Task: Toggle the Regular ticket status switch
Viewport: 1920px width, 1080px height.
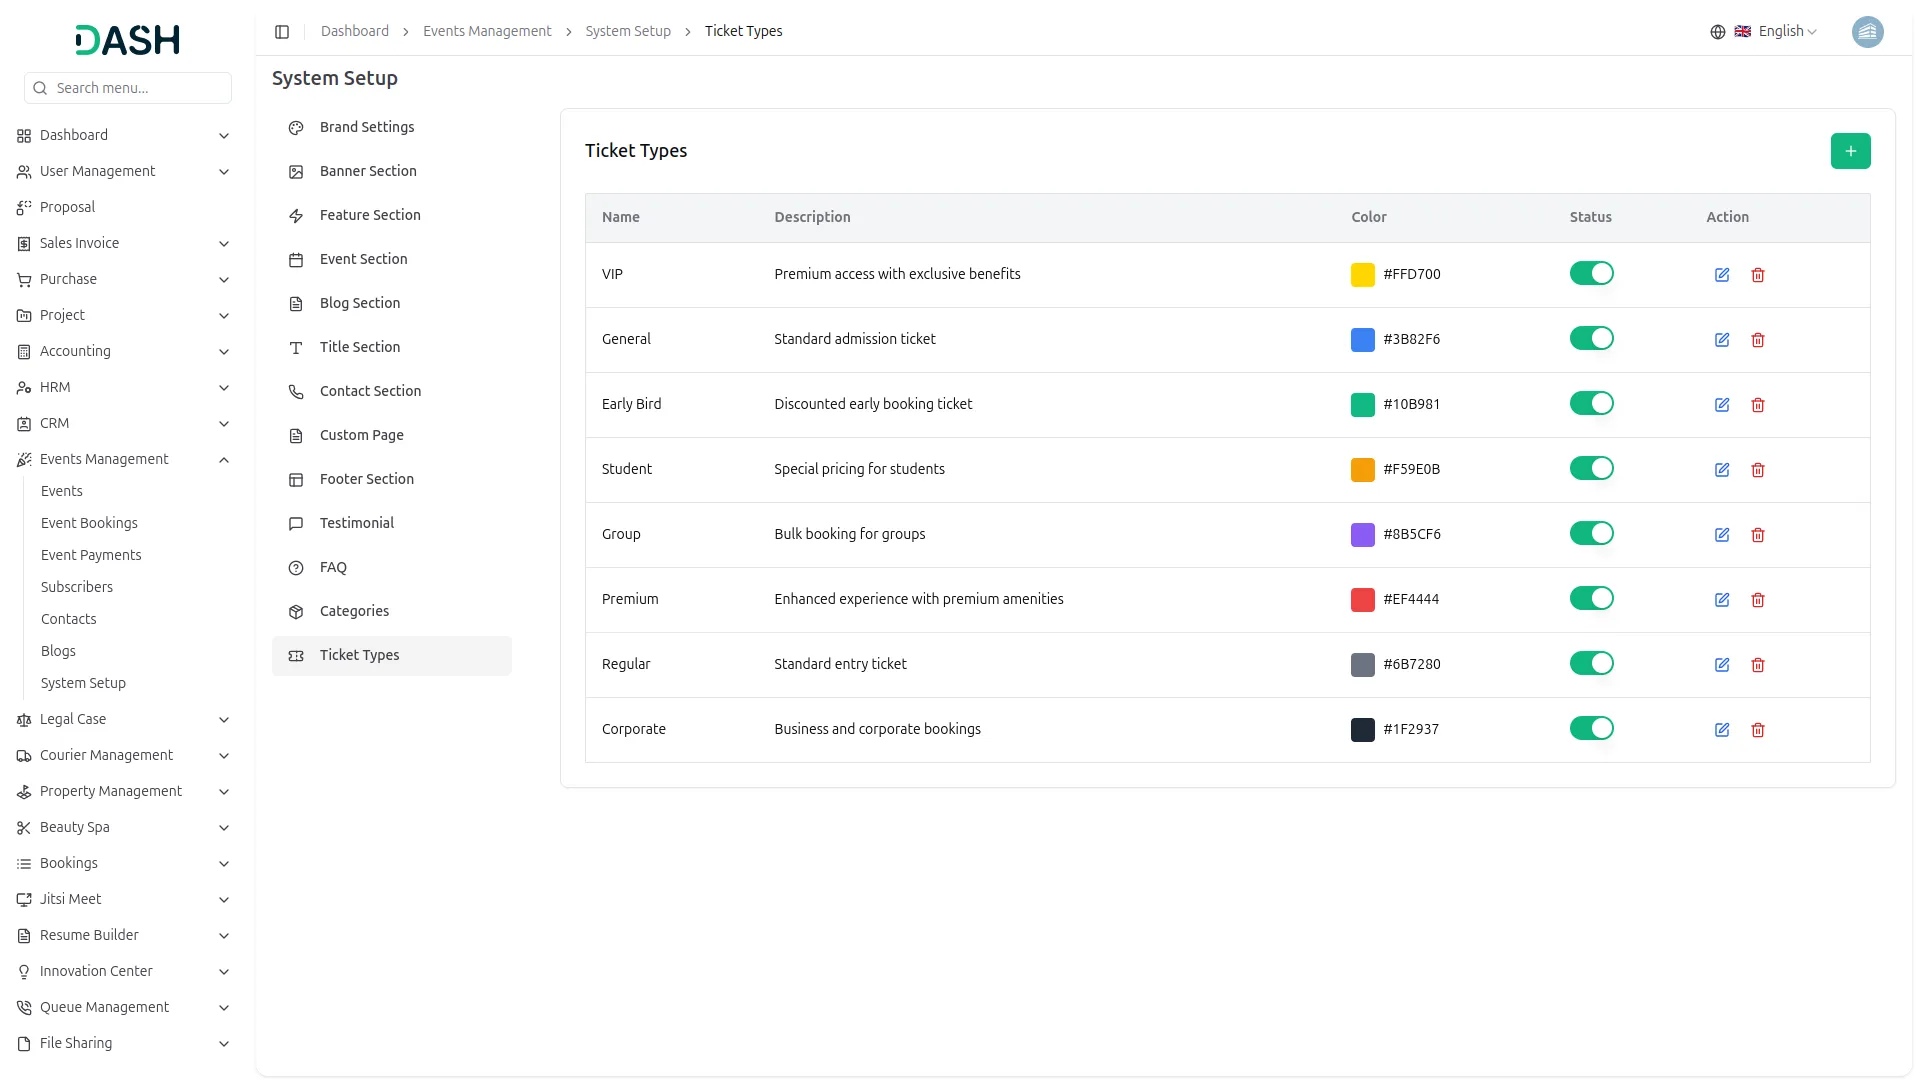Action: (1591, 664)
